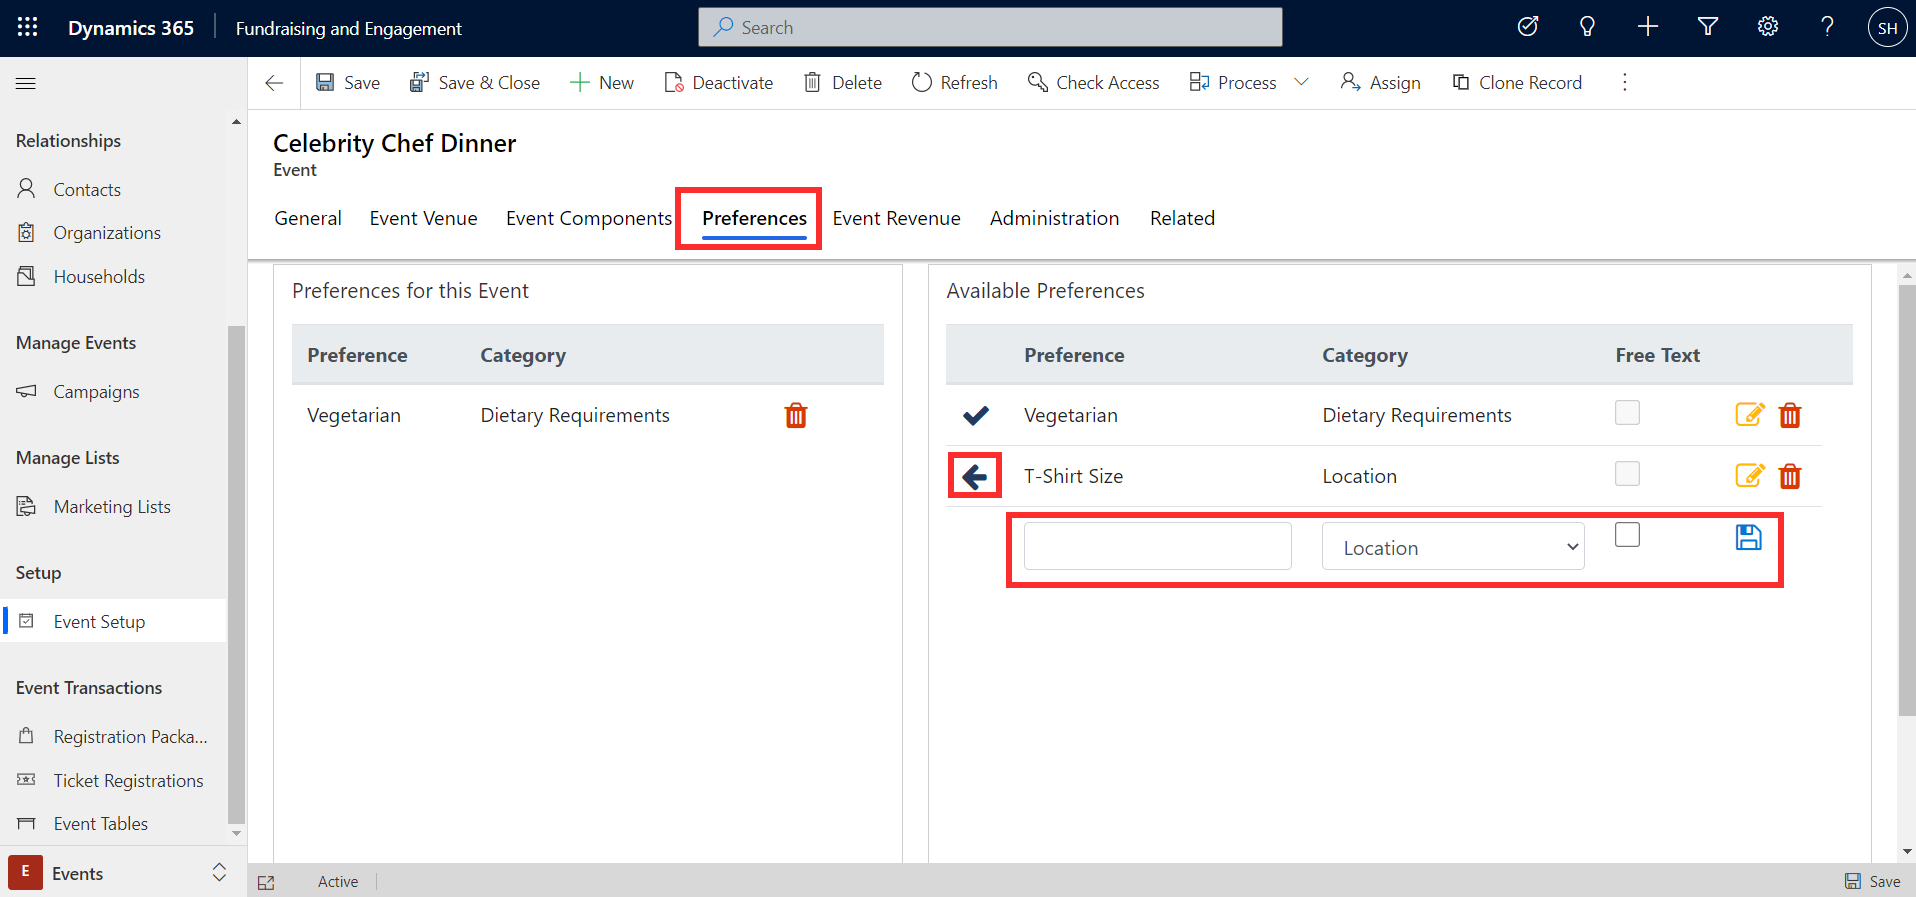Viewport: 1916px width, 897px height.
Task: Open the Related tab
Action: point(1182,218)
